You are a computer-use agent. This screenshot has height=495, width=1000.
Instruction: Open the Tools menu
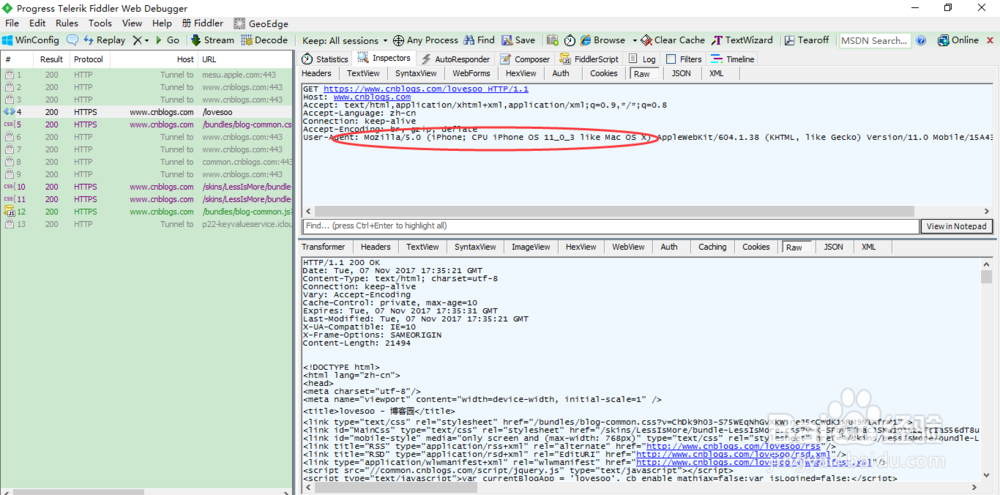pos(100,23)
